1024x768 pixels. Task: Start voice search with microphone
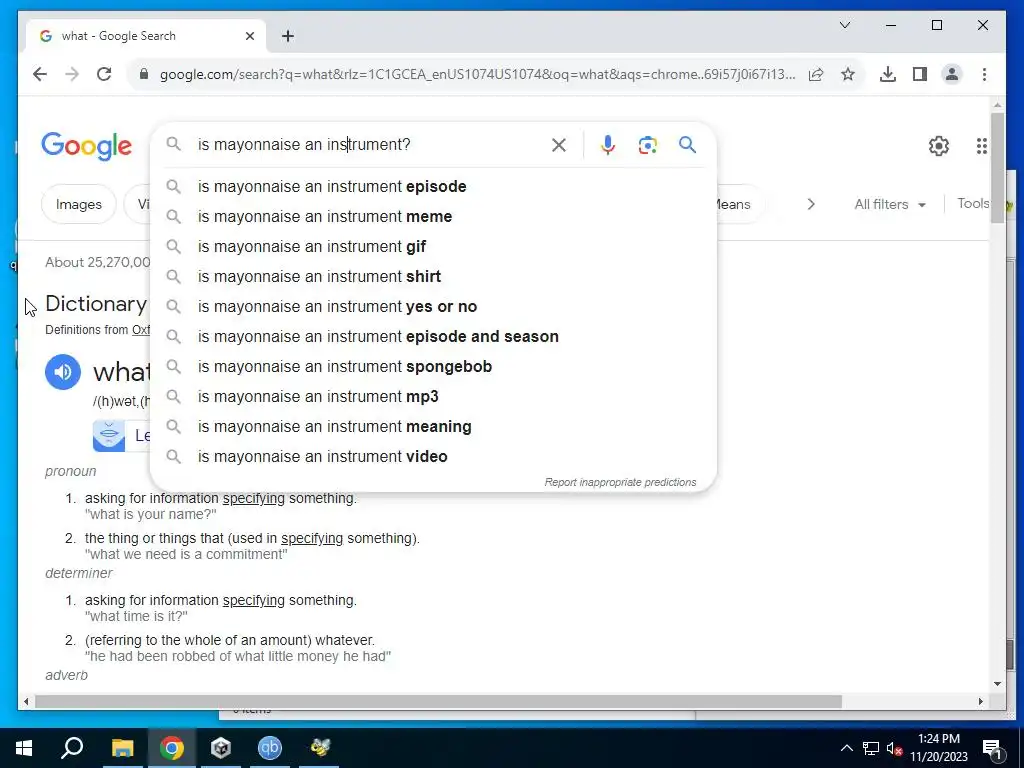[x=607, y=144]
